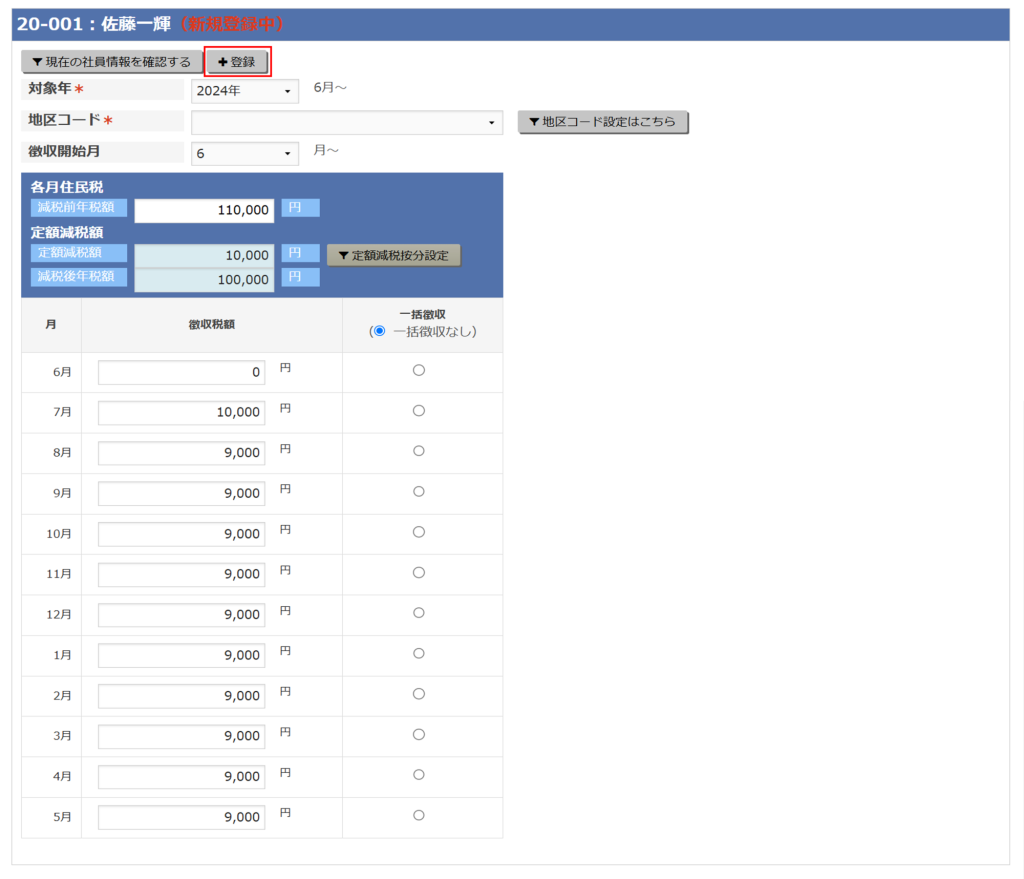This screenshot has width=1024, height=879.
Task: Click the 一括徴収 column header text
Action: [x=423, y=314]
